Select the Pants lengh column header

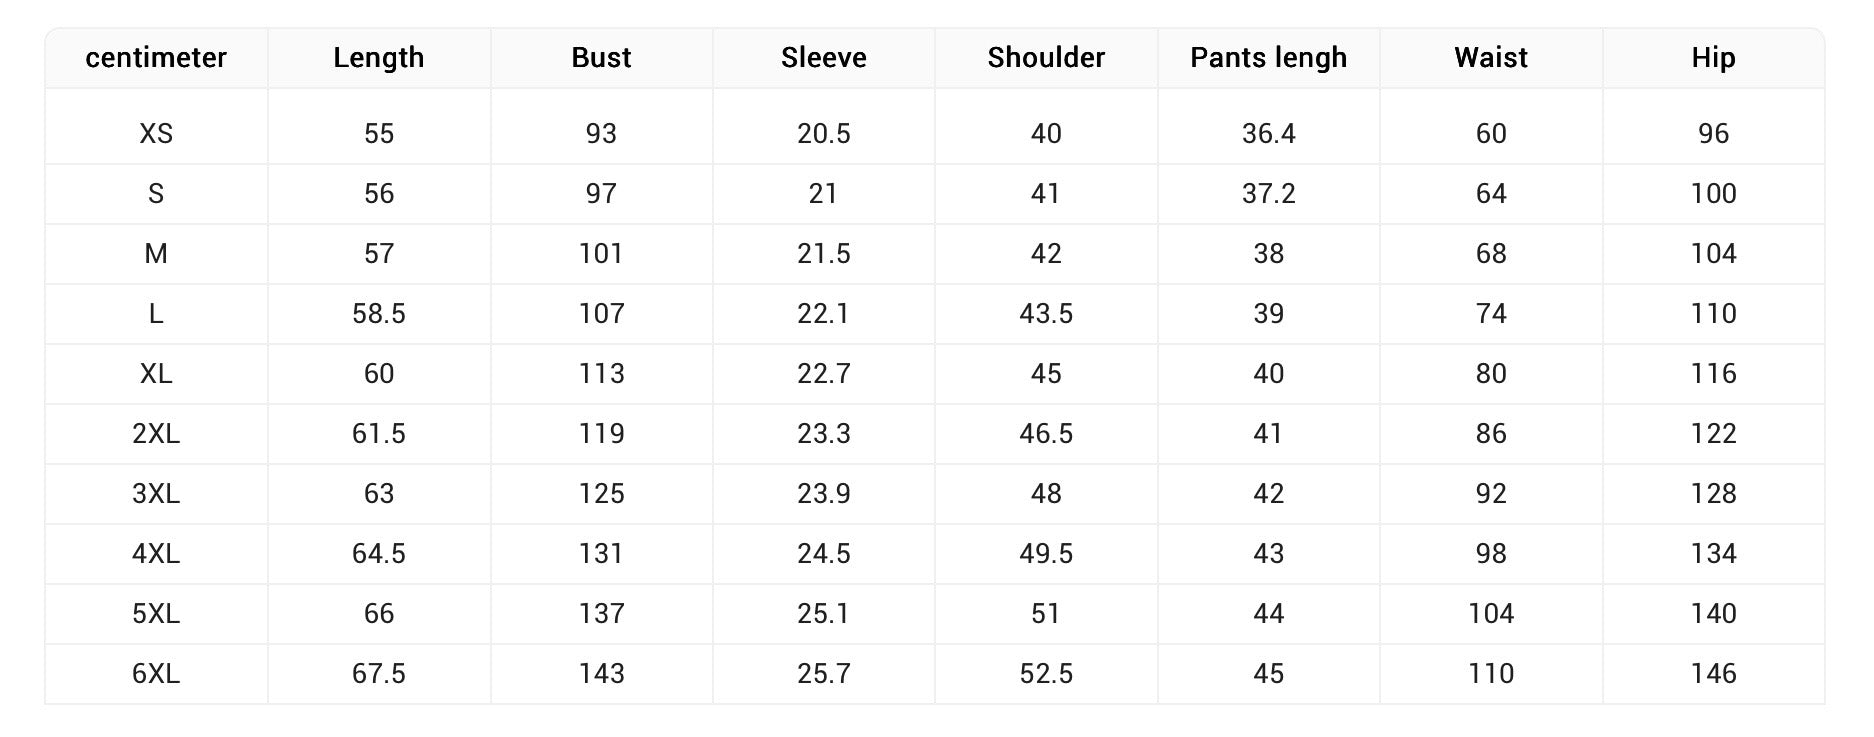(x=1268, y=58)
